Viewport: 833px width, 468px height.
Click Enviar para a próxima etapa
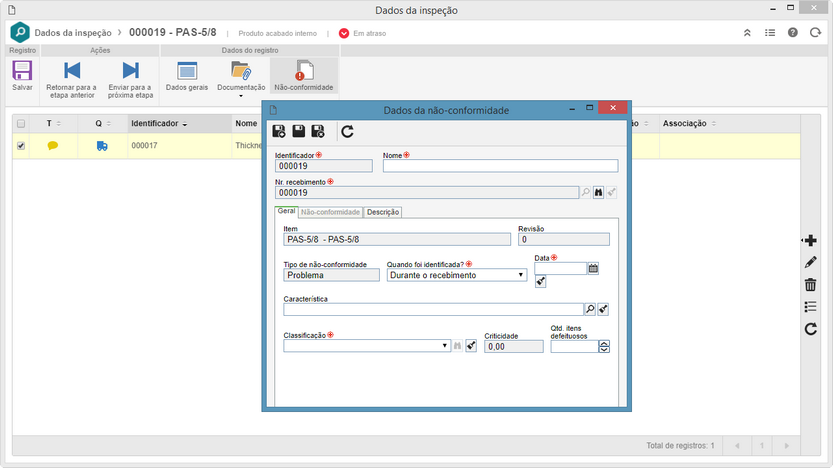pyautogui.click(x=130, y=80)
